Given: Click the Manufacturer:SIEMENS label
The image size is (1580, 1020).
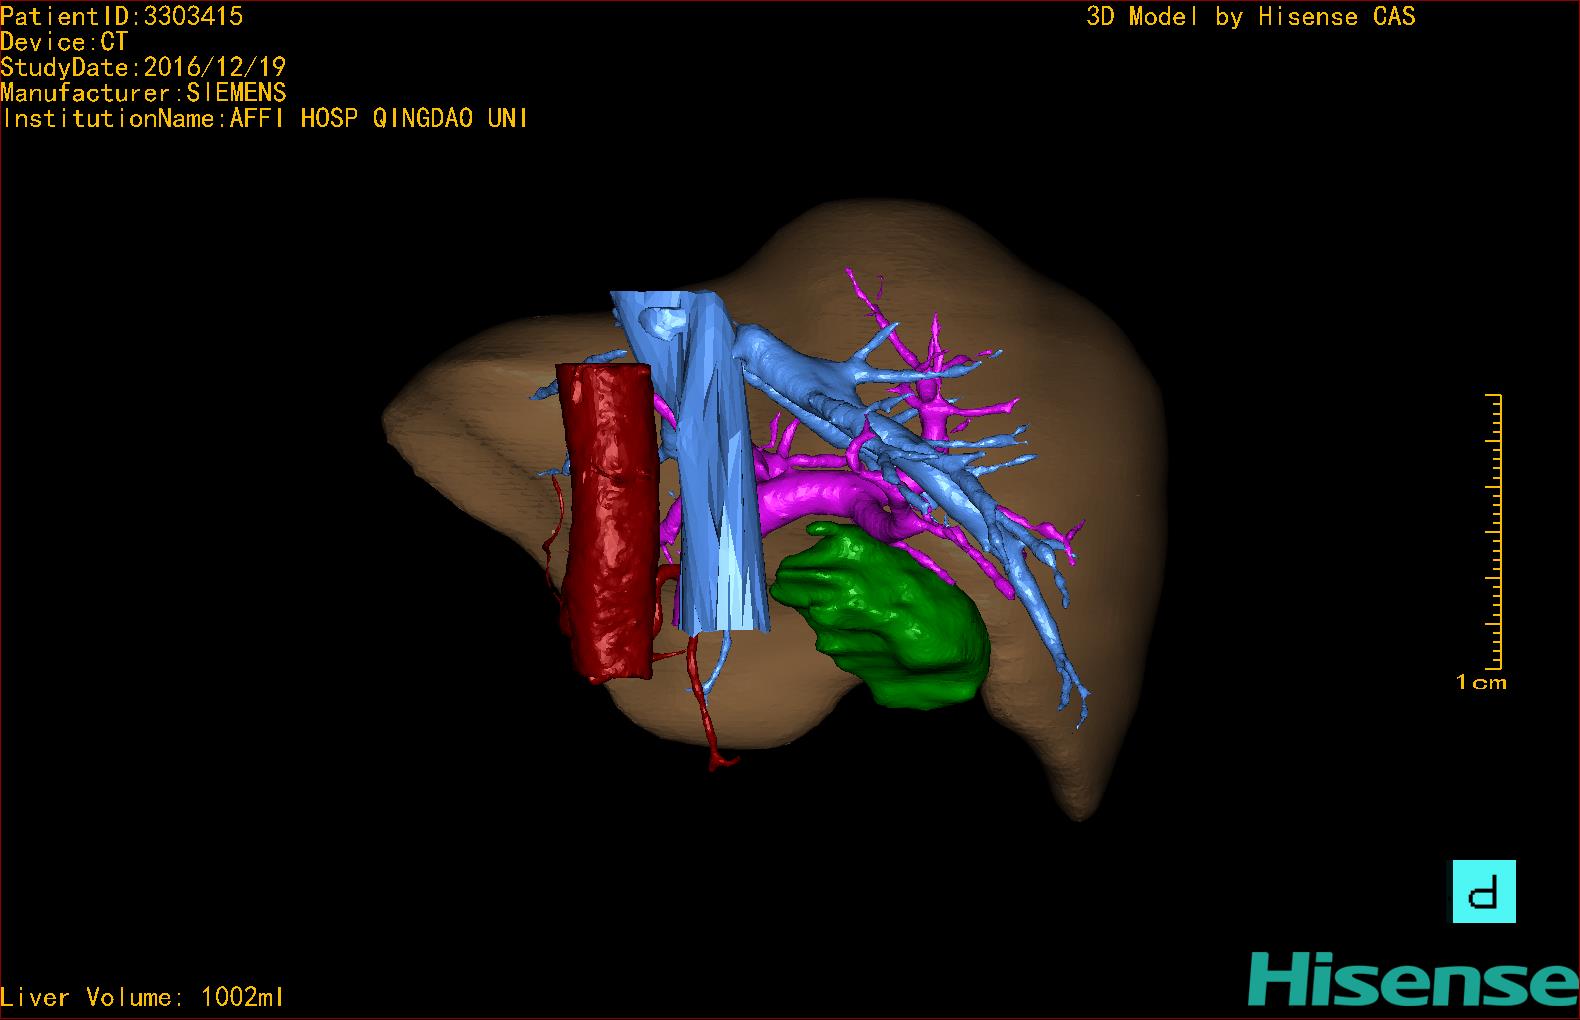Looking at the screenshot, I should point(143,93).
